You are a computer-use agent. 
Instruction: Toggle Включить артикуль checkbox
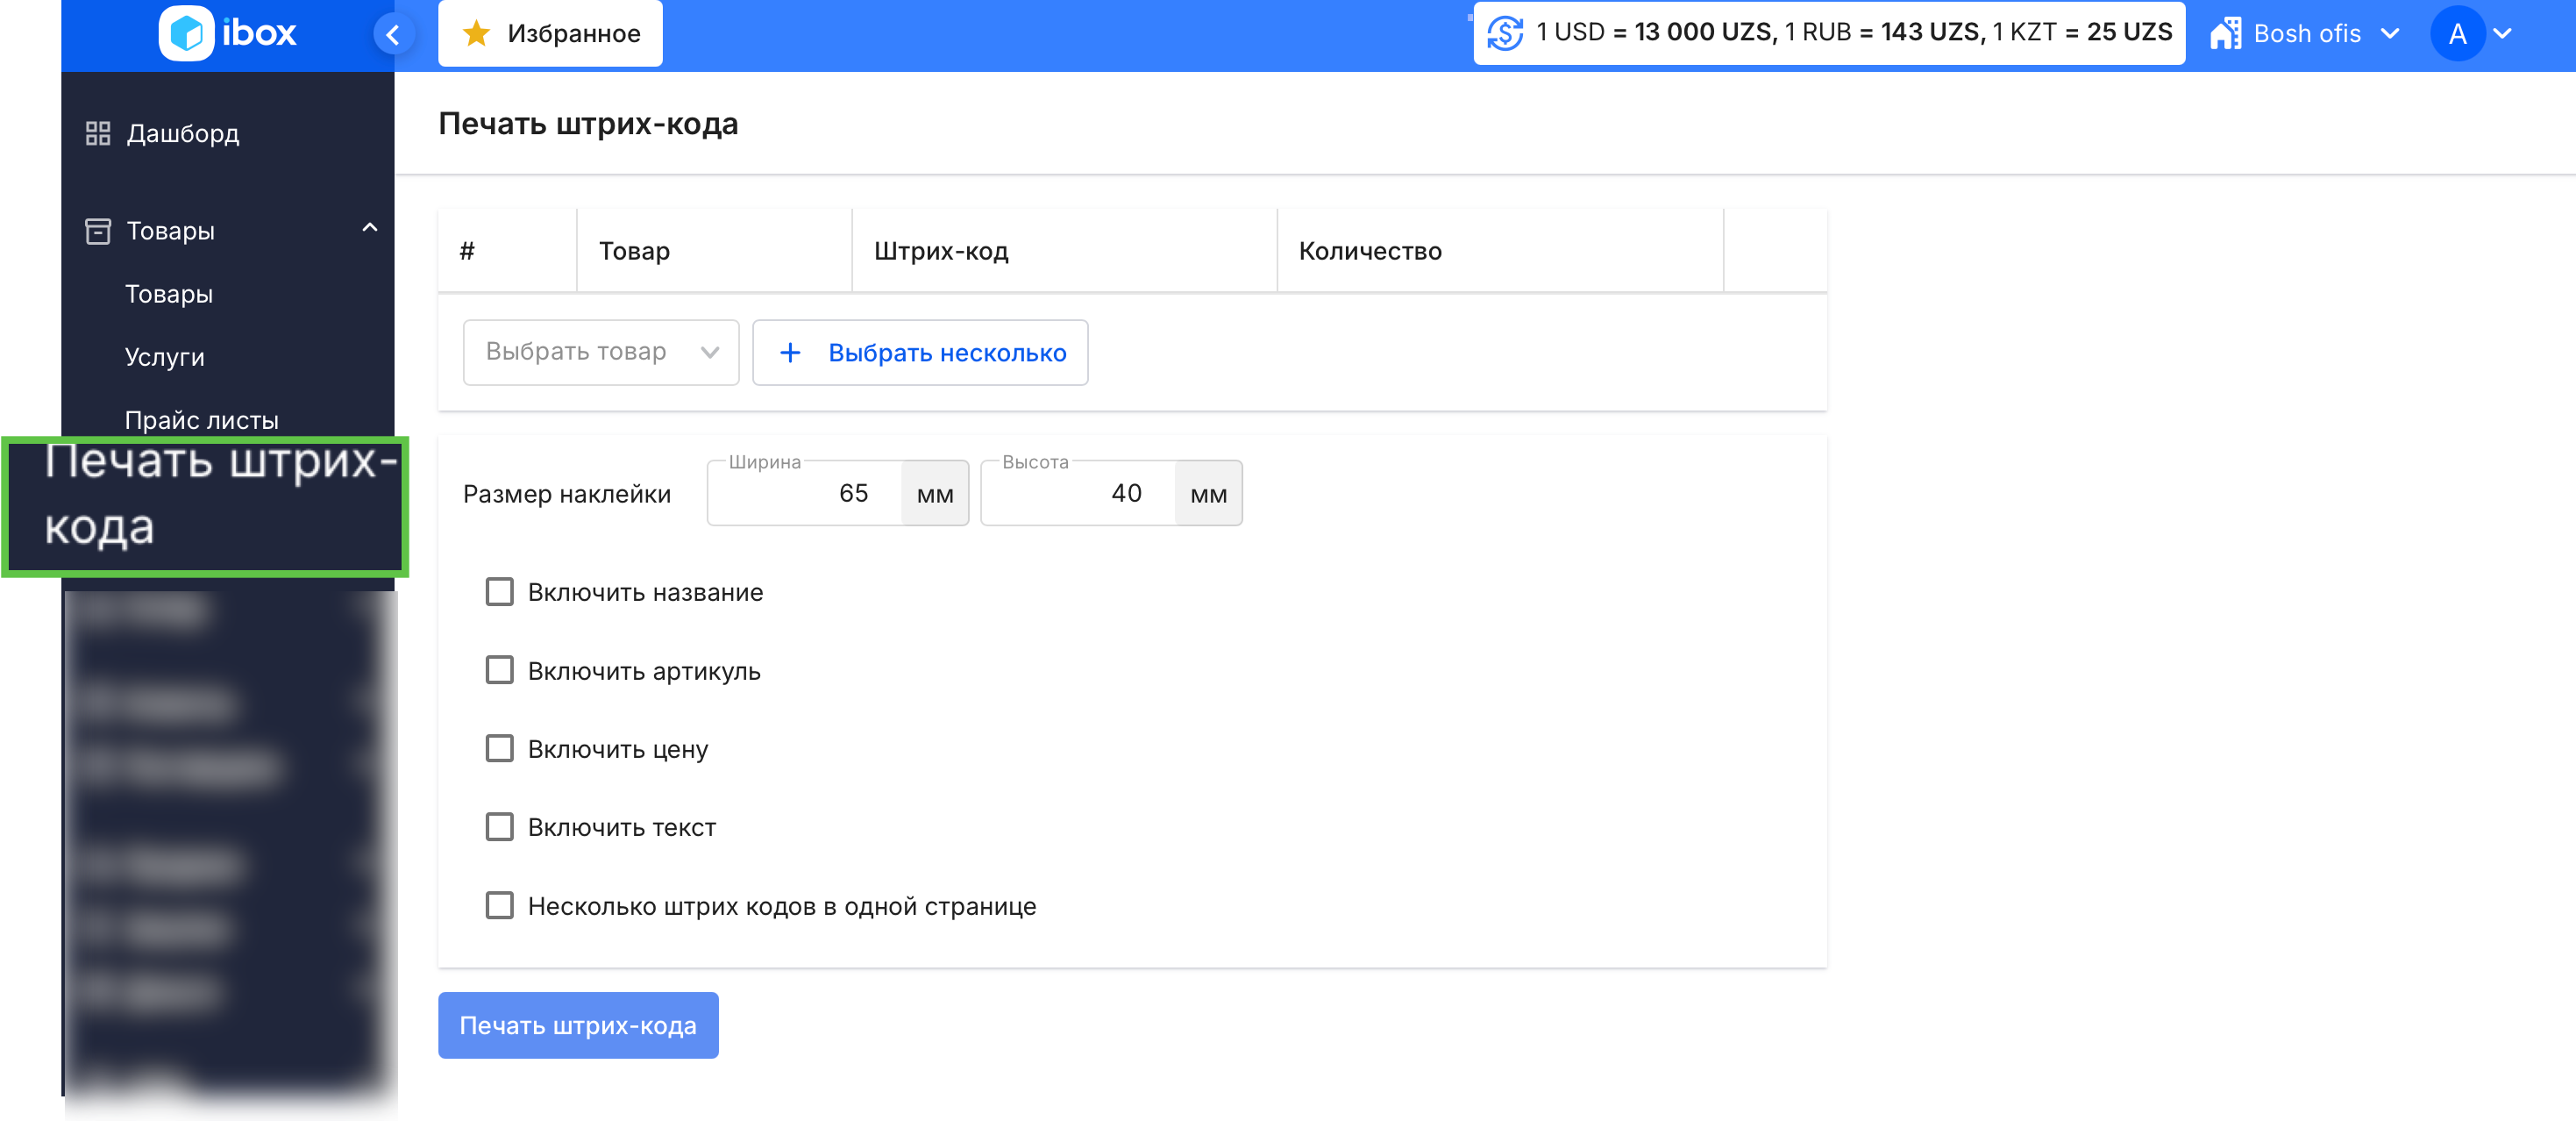[499, 670]
